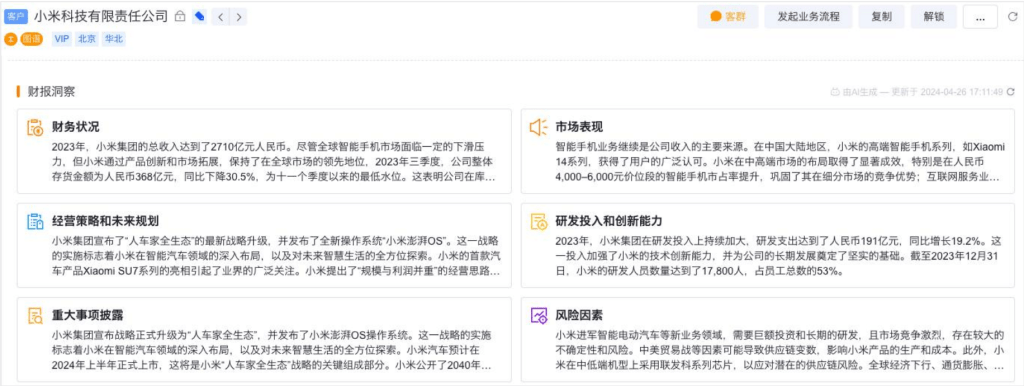
Task: Click the orange round icon before 图谱 tag
Action: pos(10,39)
